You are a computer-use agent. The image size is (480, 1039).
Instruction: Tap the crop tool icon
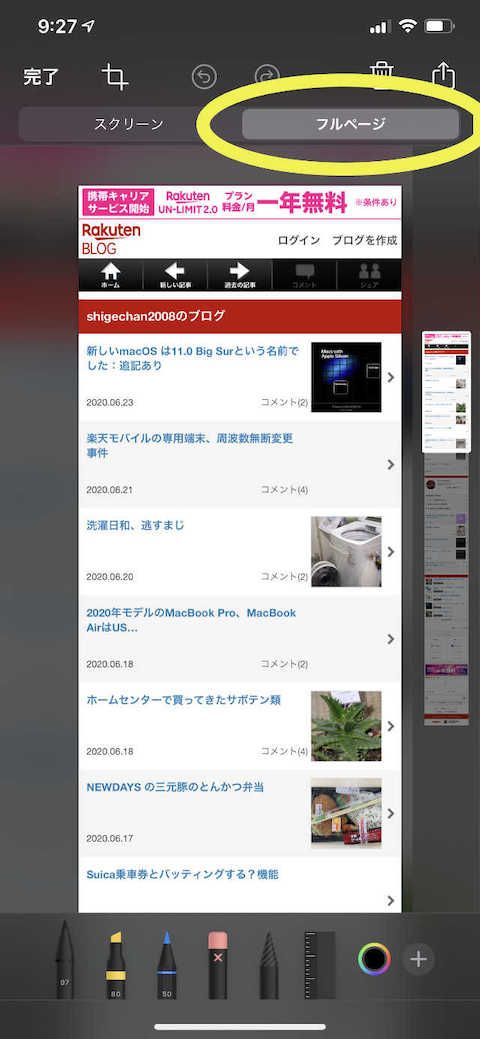coord(115,77)
